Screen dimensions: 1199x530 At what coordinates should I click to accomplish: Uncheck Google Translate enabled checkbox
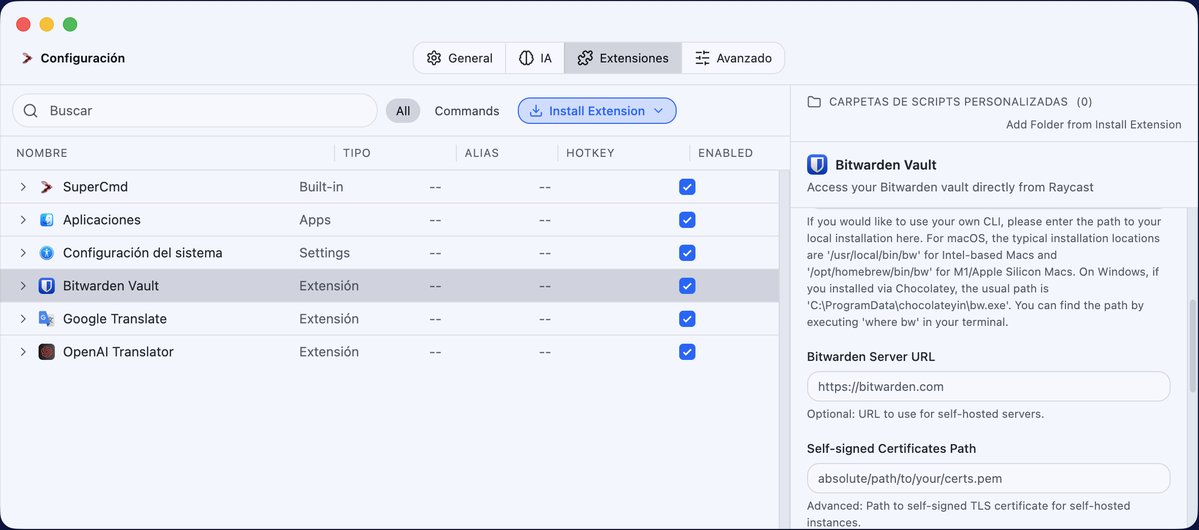tap(687, 319)
